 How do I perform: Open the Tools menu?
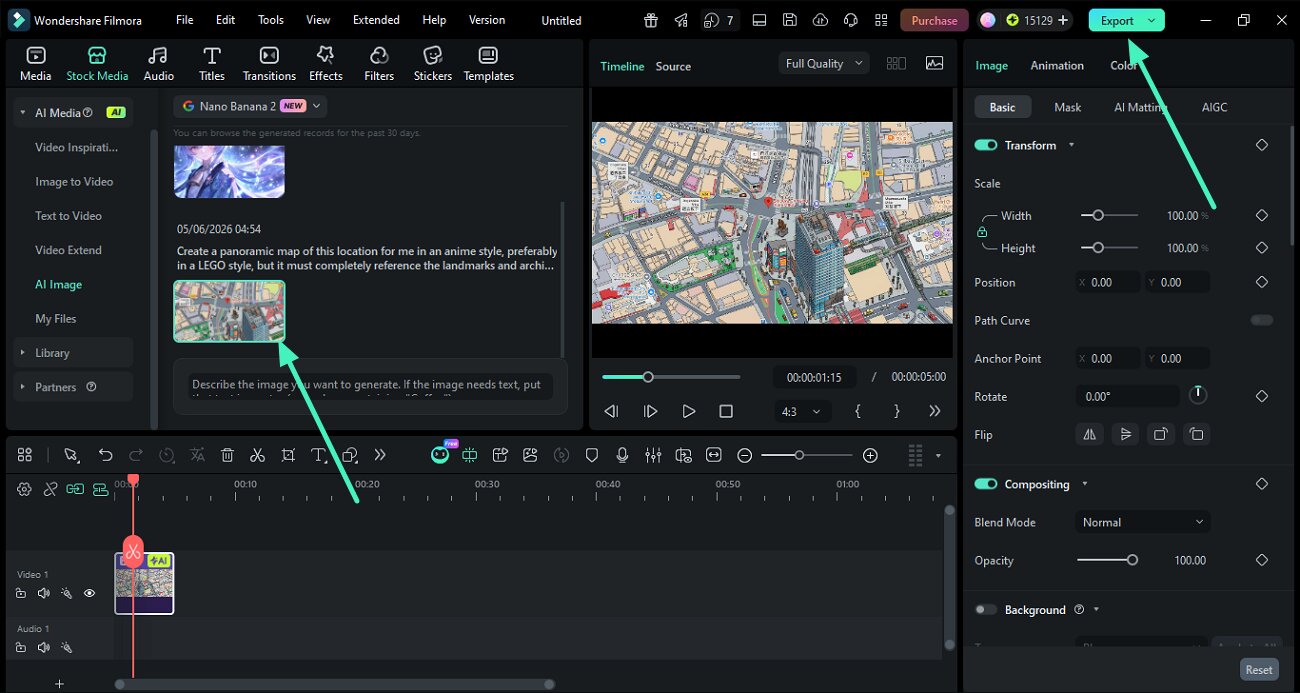pyautogui.click(x=271, y=20)
